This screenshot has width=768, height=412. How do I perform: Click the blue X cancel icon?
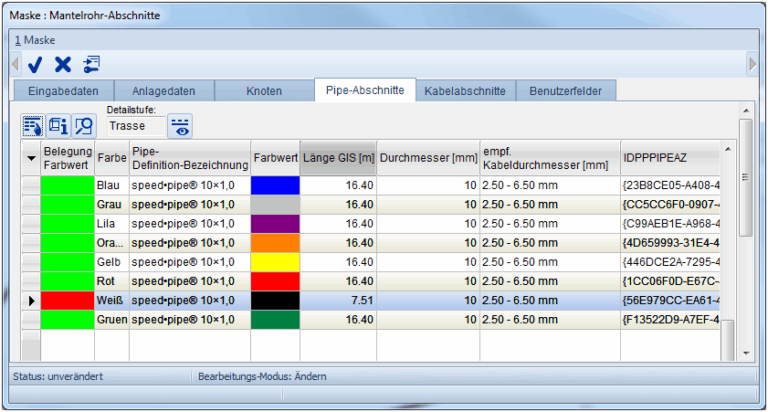62,64
